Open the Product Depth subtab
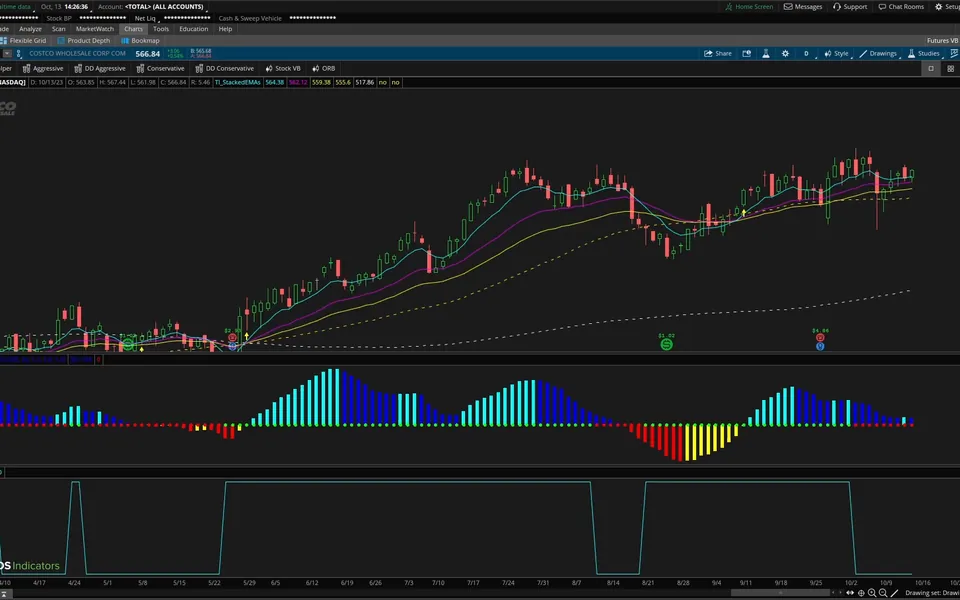960x600 pixels. click(84, 40)
